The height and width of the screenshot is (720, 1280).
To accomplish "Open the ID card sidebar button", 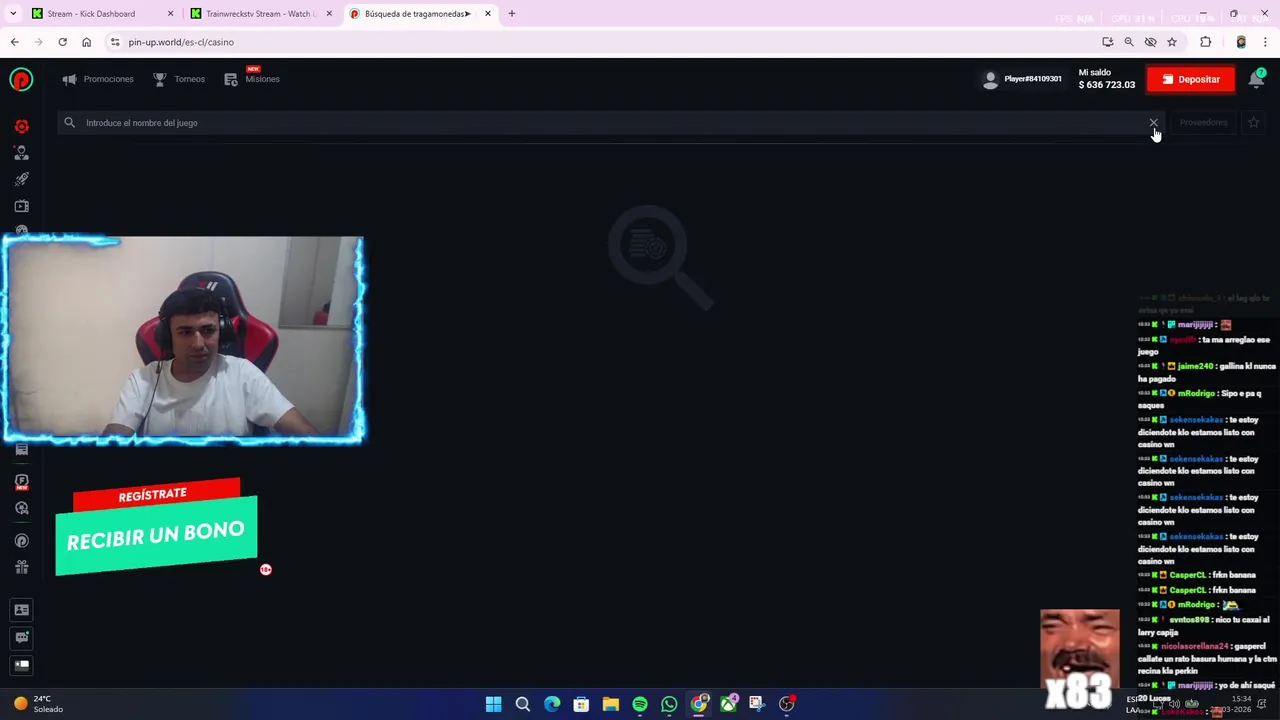I will (21, 610).
